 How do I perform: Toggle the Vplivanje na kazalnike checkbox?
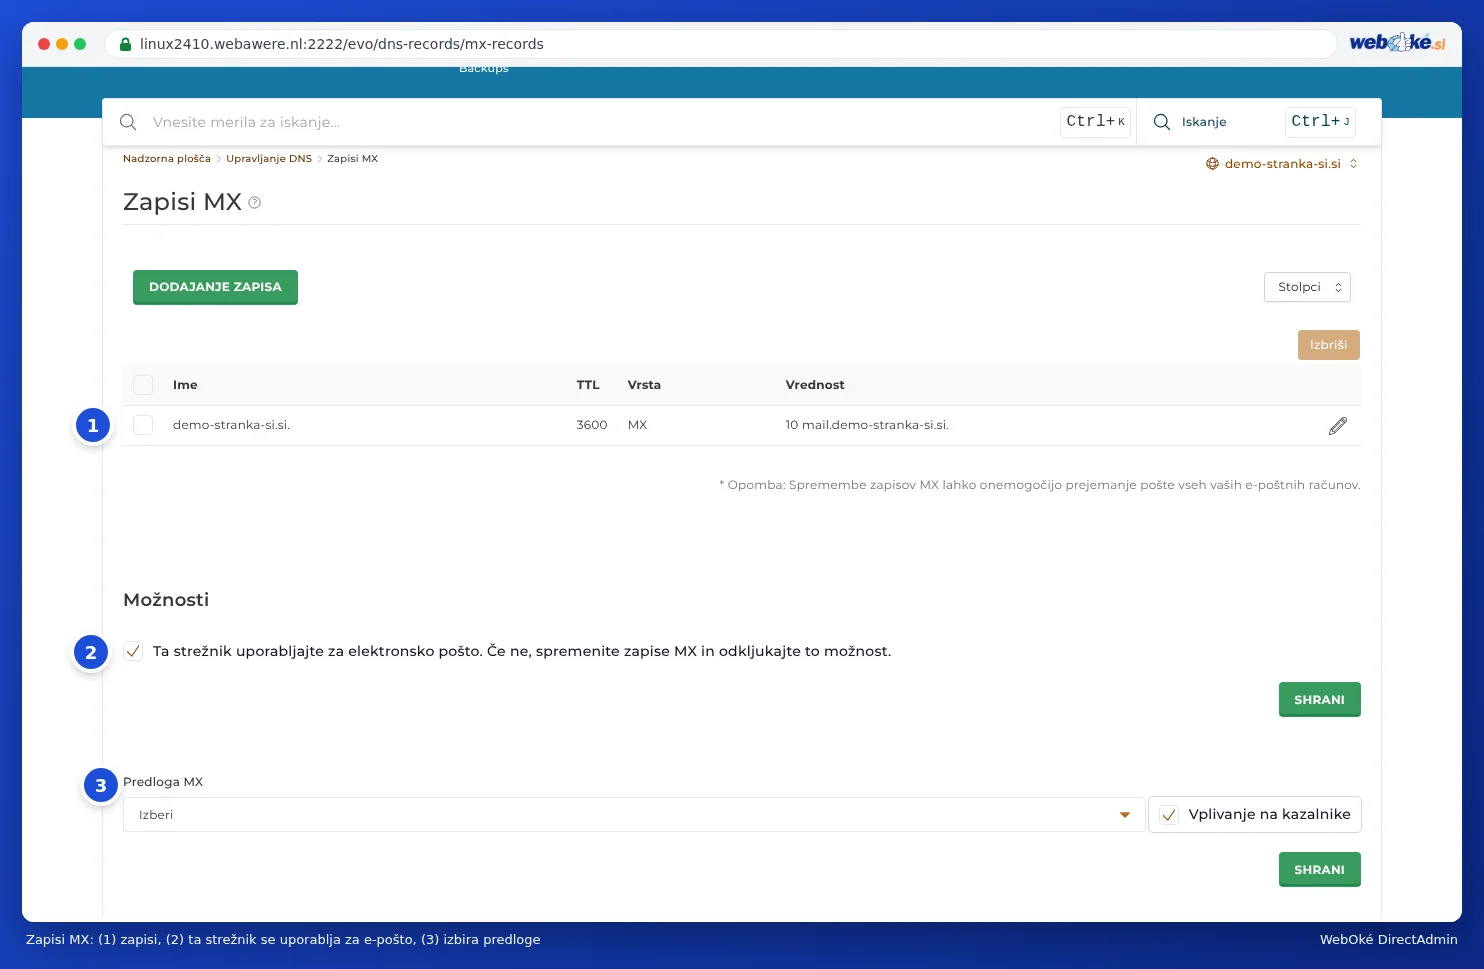1168,815
